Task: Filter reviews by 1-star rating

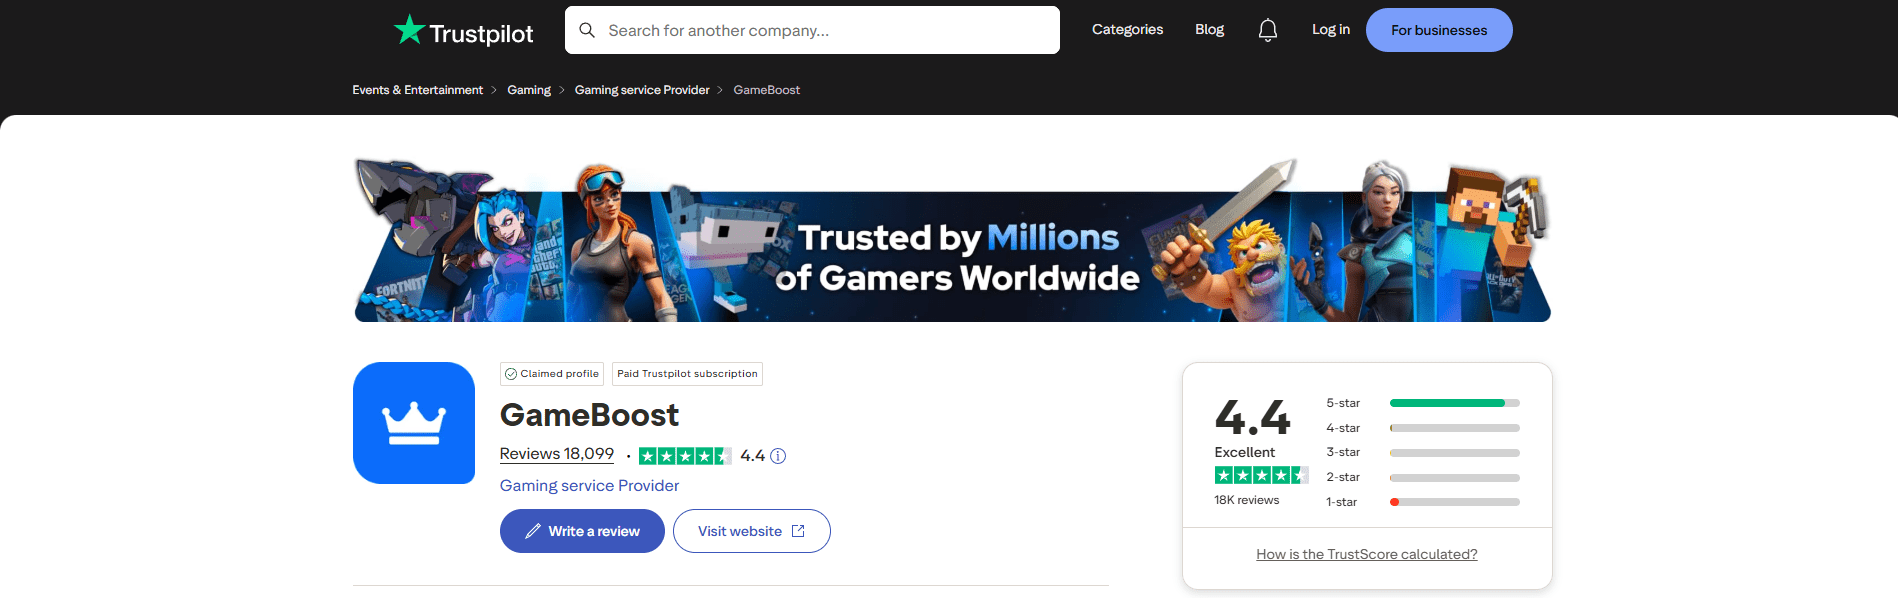Action: tap(1454, 502)
